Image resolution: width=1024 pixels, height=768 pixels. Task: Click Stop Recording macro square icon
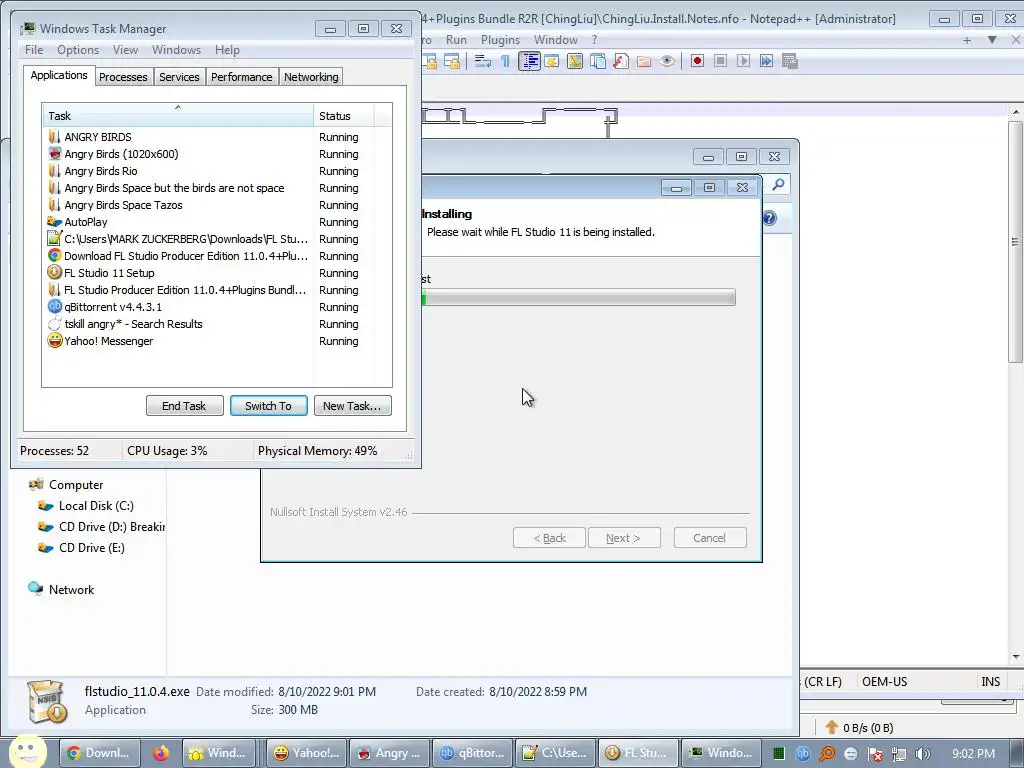pos(720,61)
